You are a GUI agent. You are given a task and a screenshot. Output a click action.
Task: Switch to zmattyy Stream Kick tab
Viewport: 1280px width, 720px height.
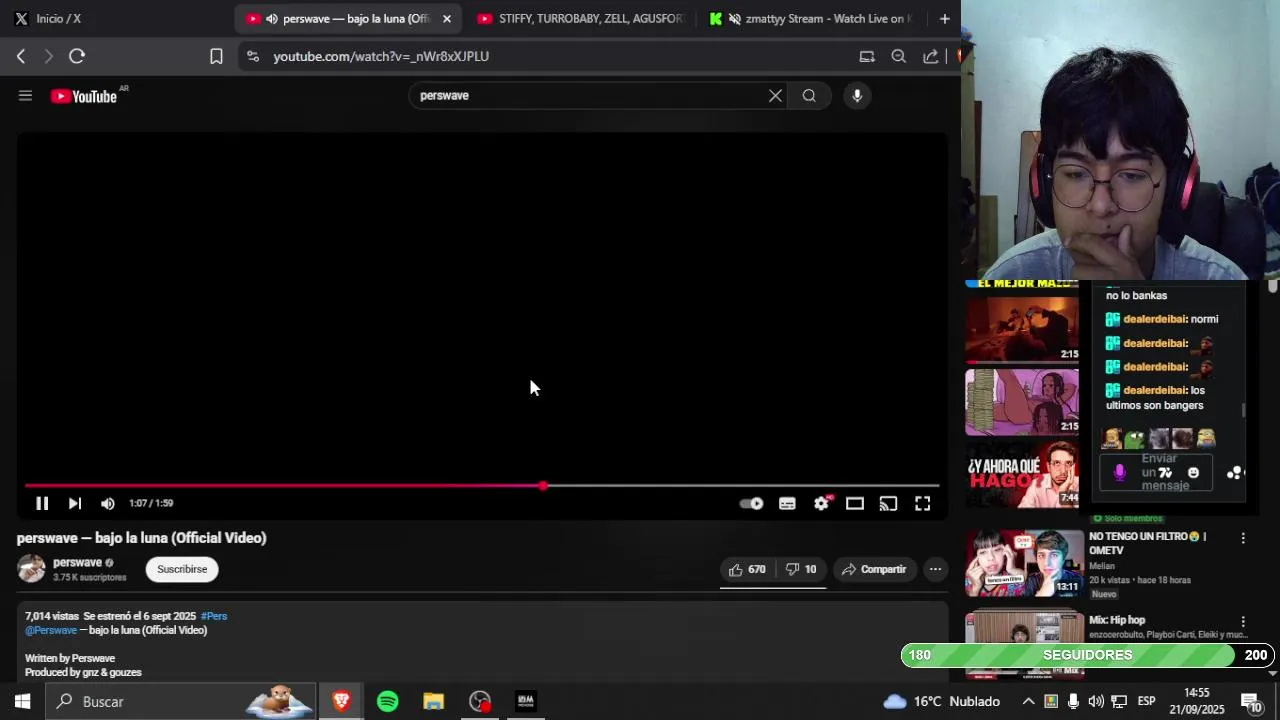tap(812, 19)
